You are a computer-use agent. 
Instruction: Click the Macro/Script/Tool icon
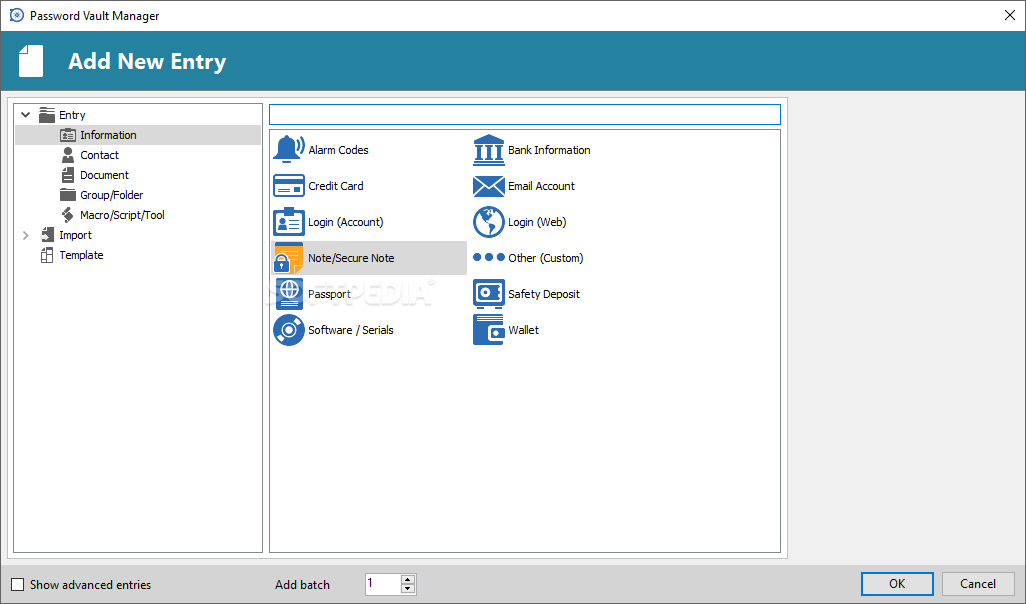[68, 215]
